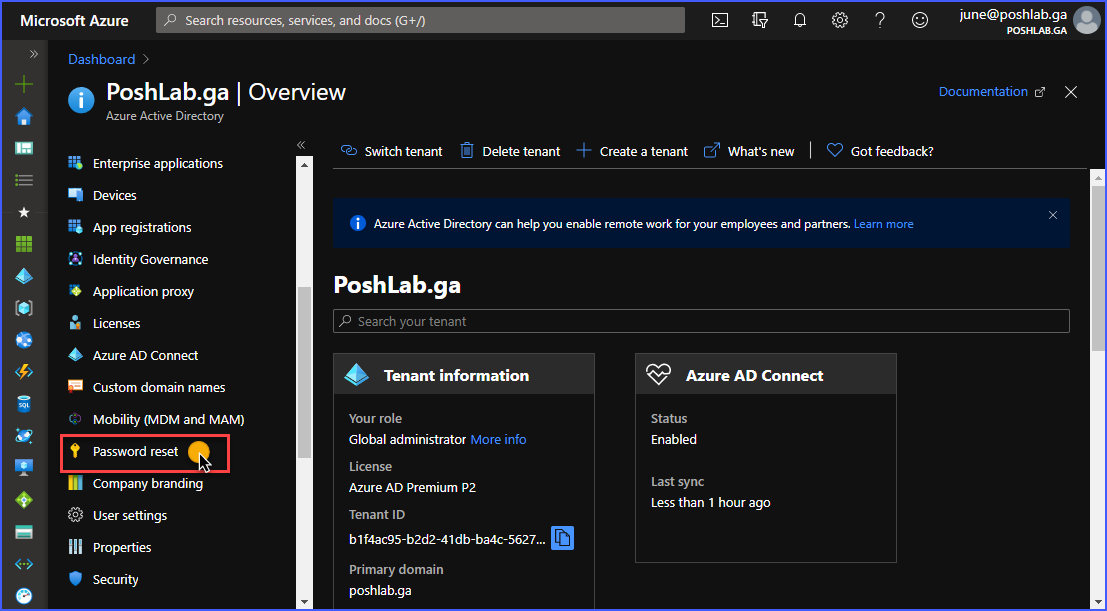Open Load balancers green diamond icon

24,500
